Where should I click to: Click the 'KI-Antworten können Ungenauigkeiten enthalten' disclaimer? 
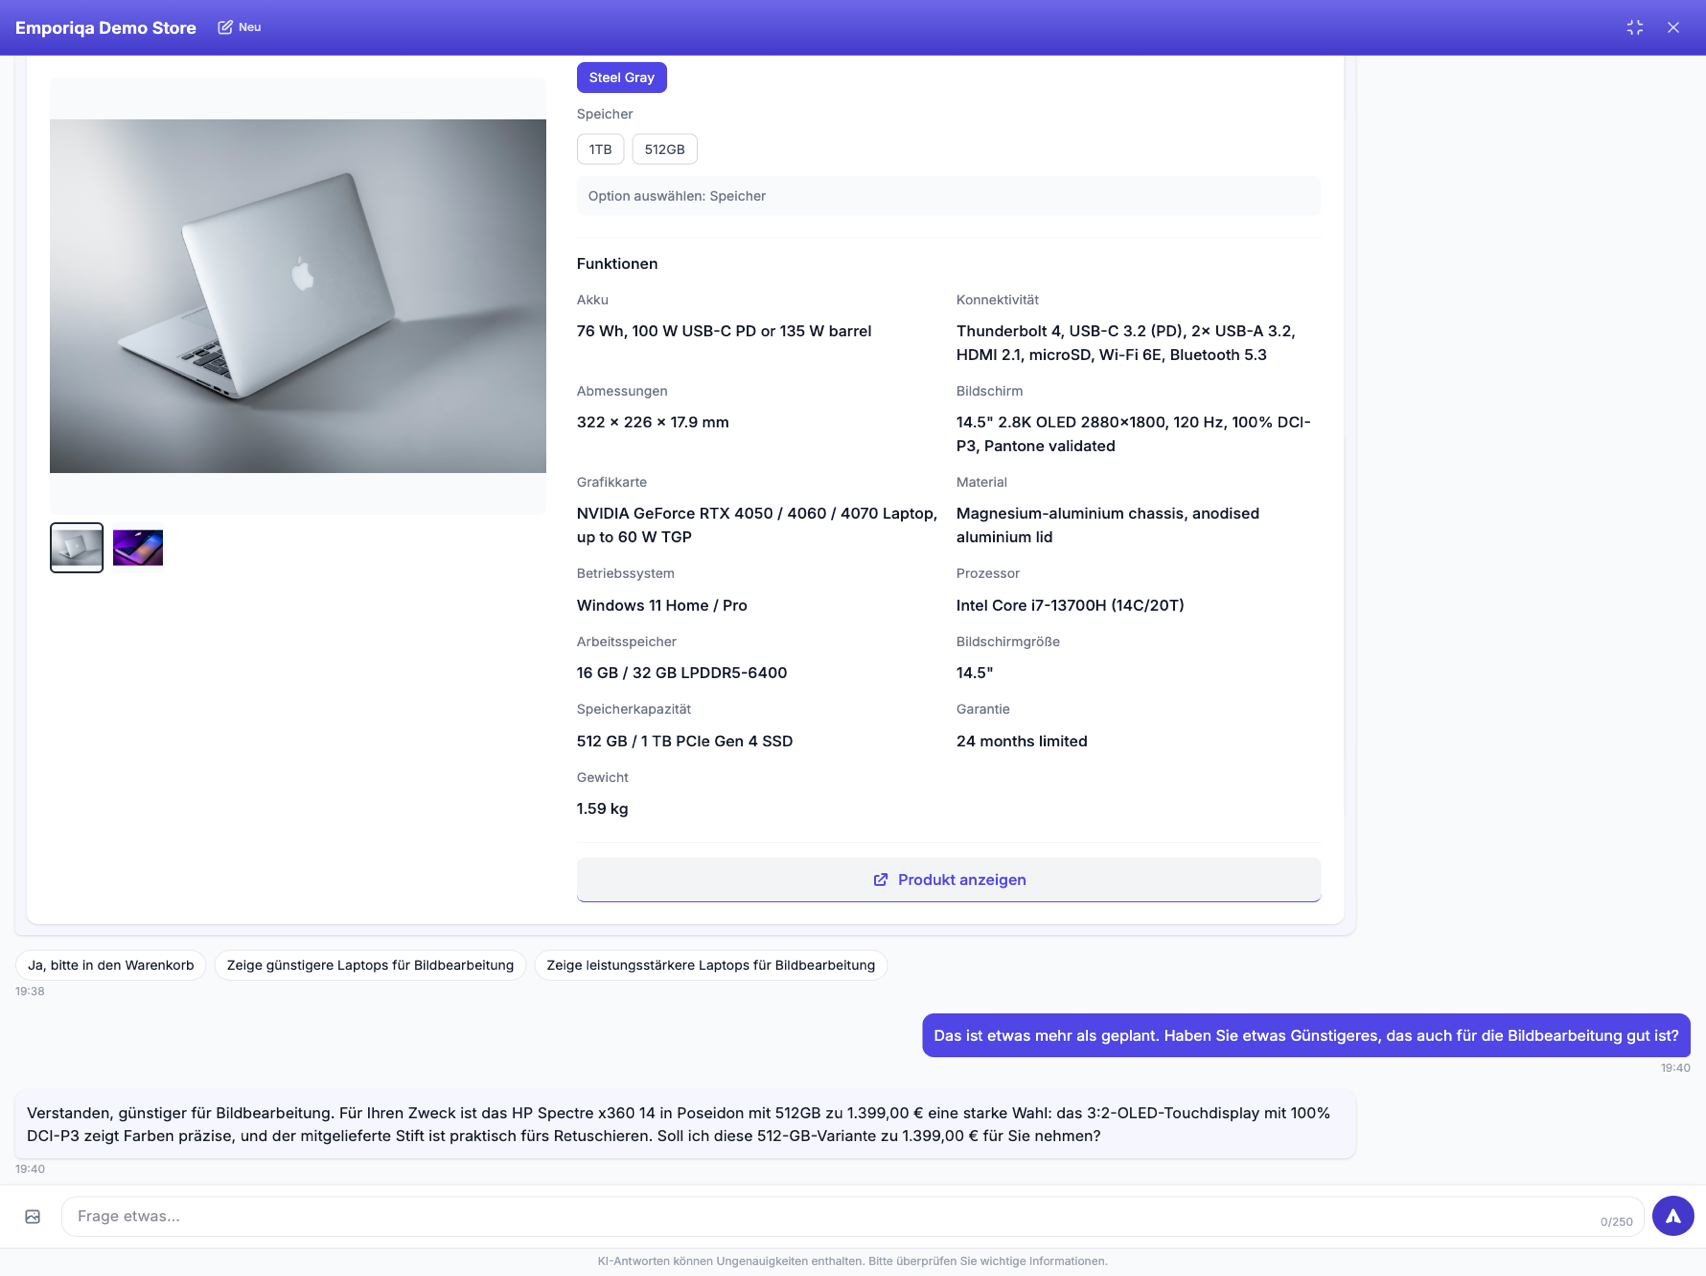coord(852,1261)
